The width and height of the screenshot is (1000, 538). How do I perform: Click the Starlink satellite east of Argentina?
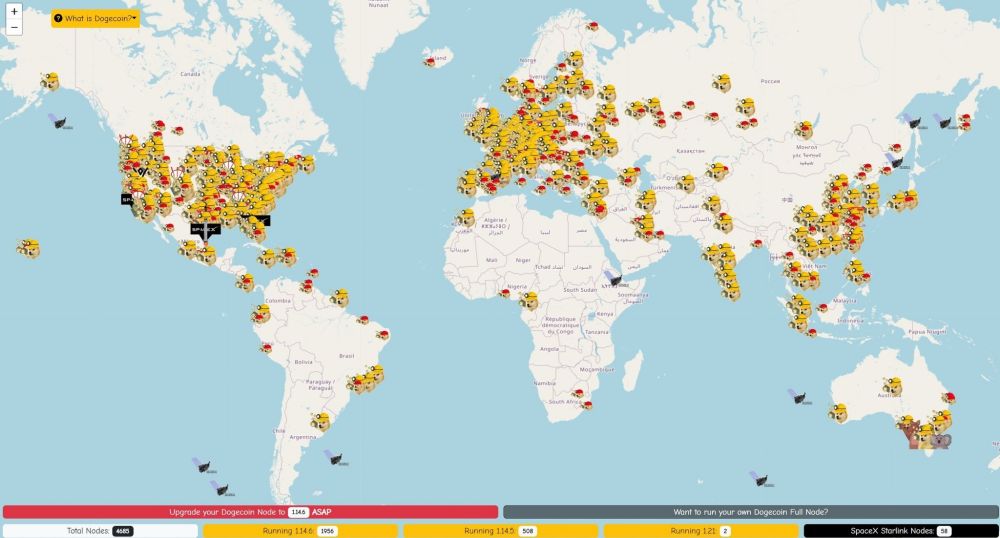click(334, 457)
